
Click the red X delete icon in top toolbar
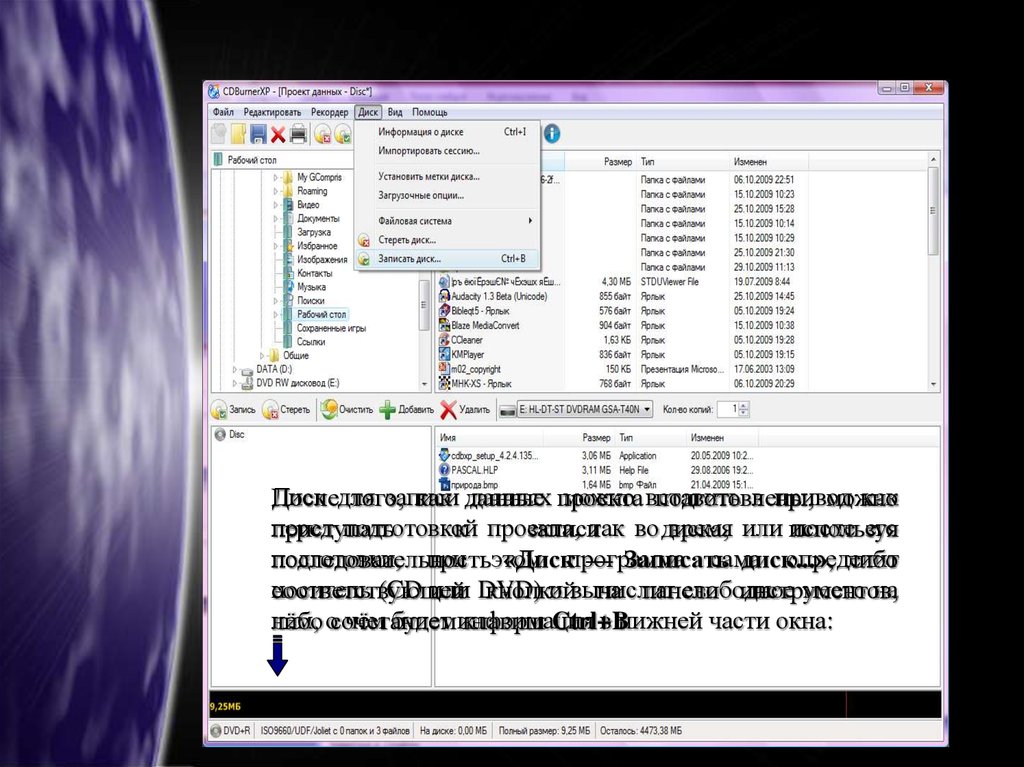coord(276,133)
